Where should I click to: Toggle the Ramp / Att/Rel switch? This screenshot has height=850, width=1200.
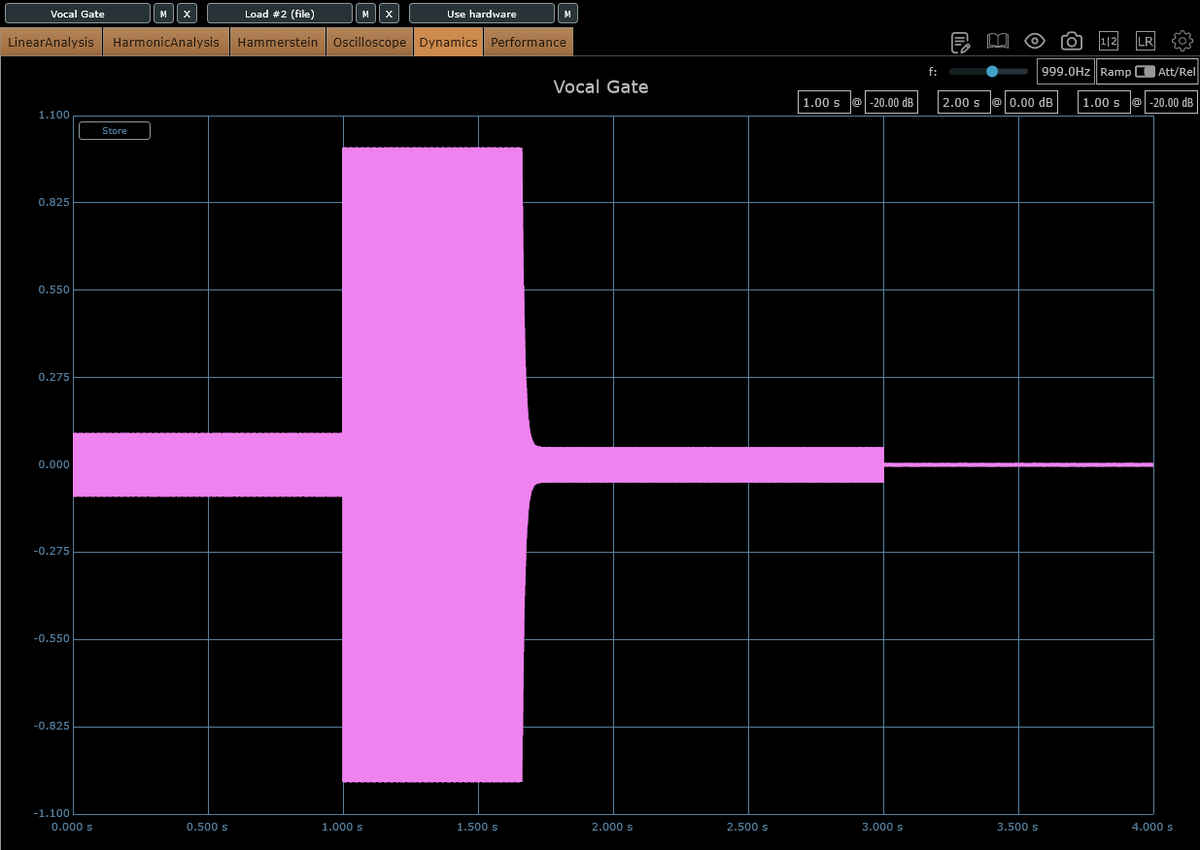coord(1144,72)
